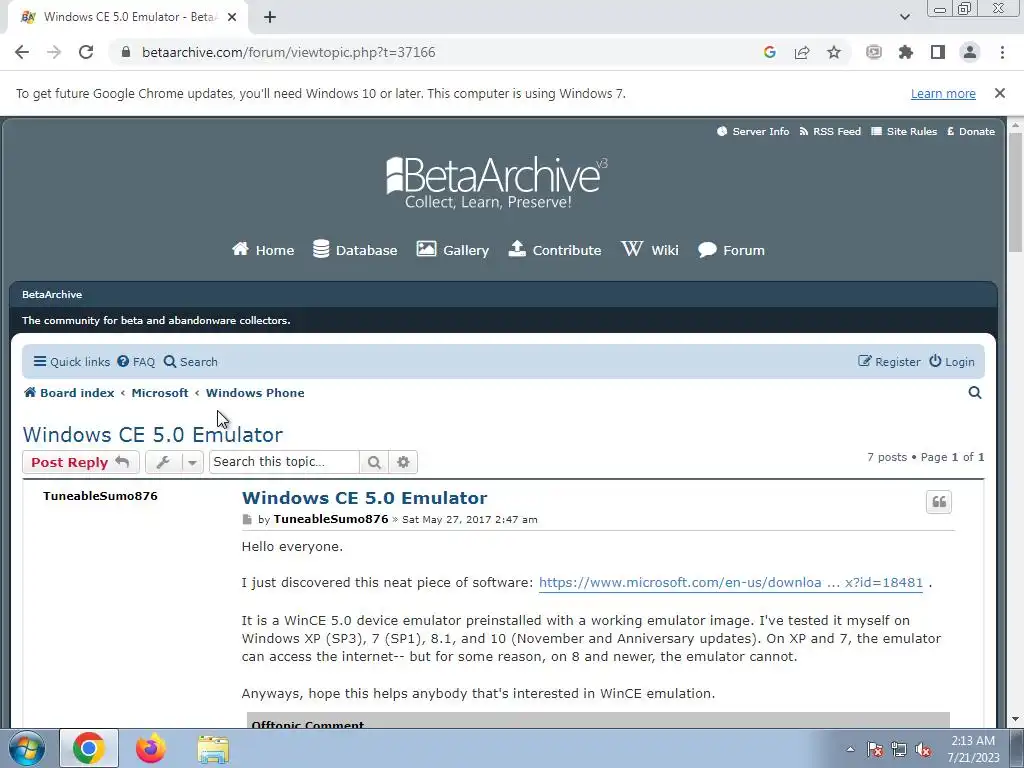Open the Chrome three-dot menu
1024x768 pixels.
[1002, 52]
